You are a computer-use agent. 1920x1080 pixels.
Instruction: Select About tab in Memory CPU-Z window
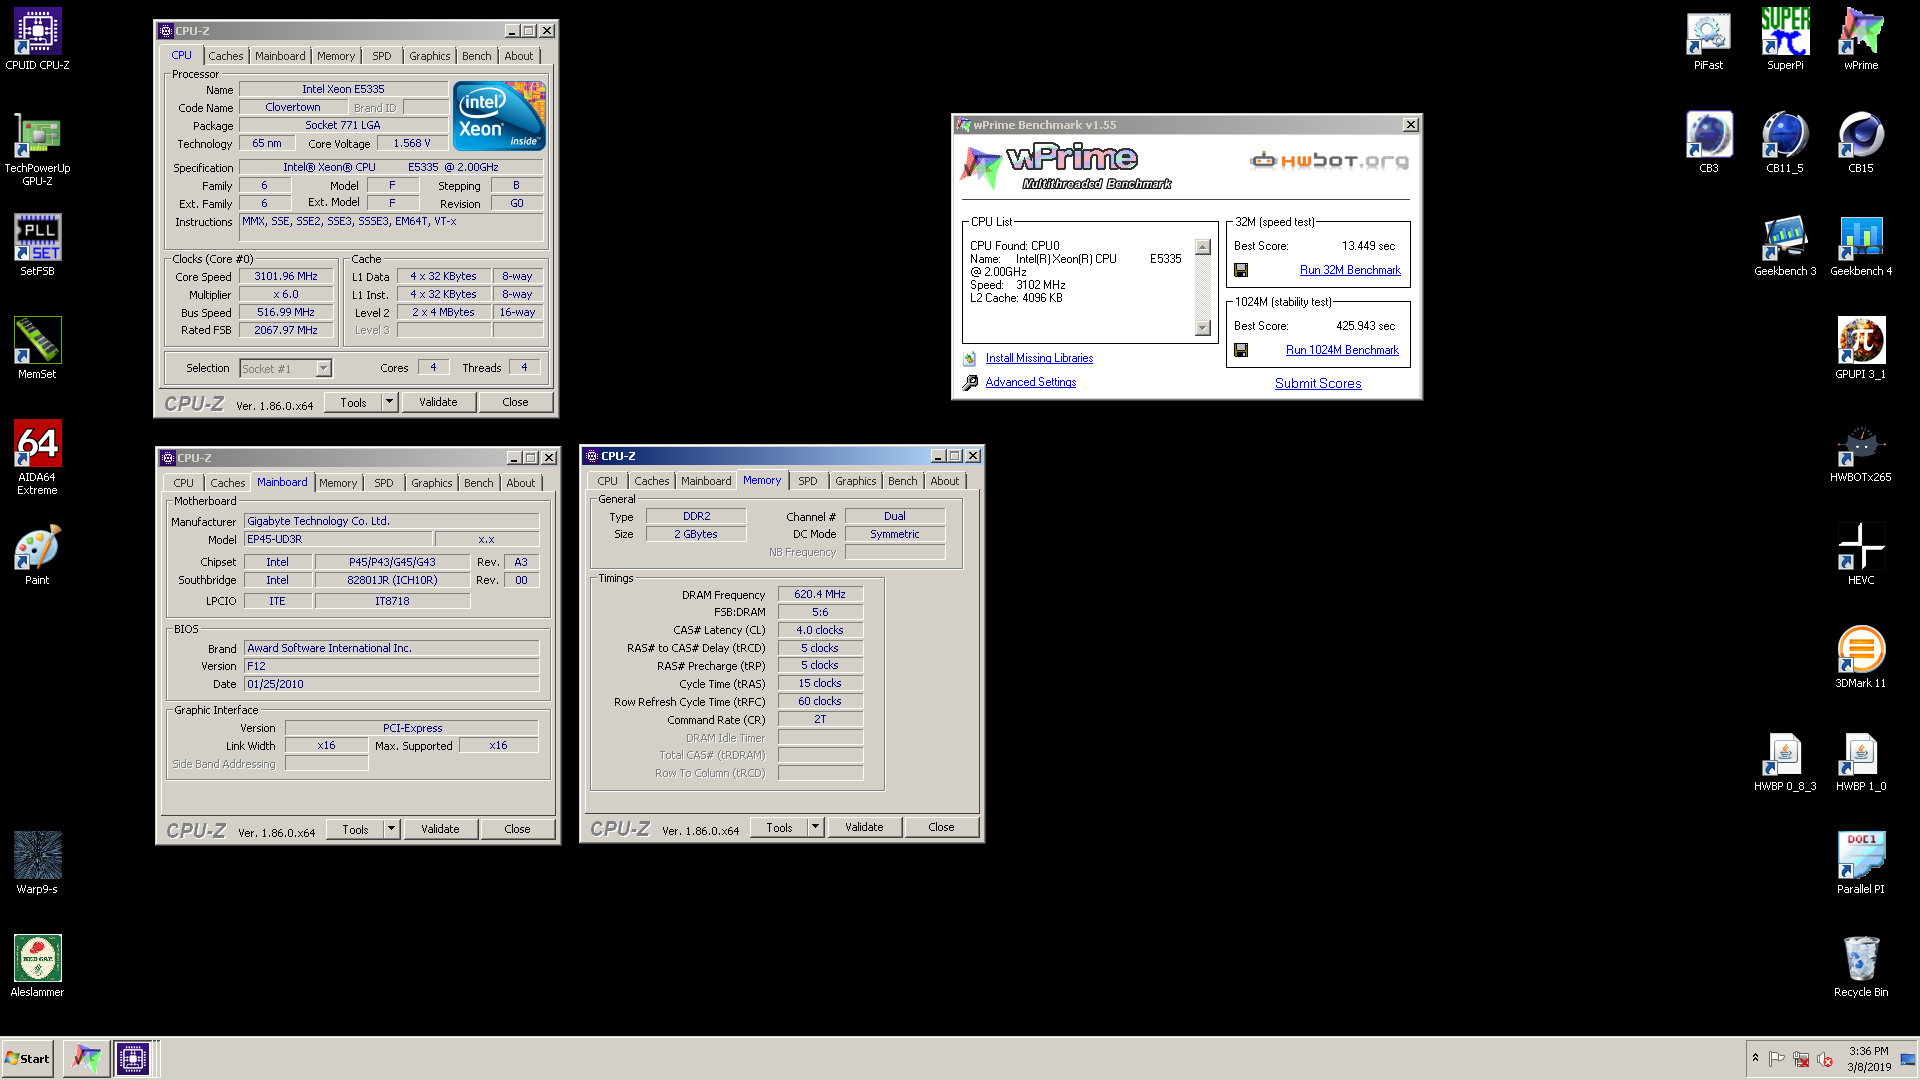[x=945, y=481]
